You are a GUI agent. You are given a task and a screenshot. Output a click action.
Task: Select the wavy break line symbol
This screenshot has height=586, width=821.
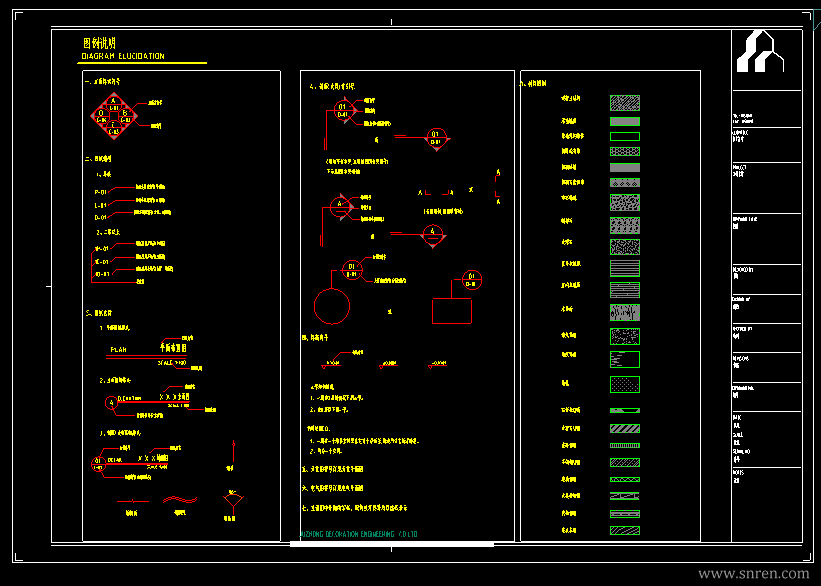pos(180,500)
